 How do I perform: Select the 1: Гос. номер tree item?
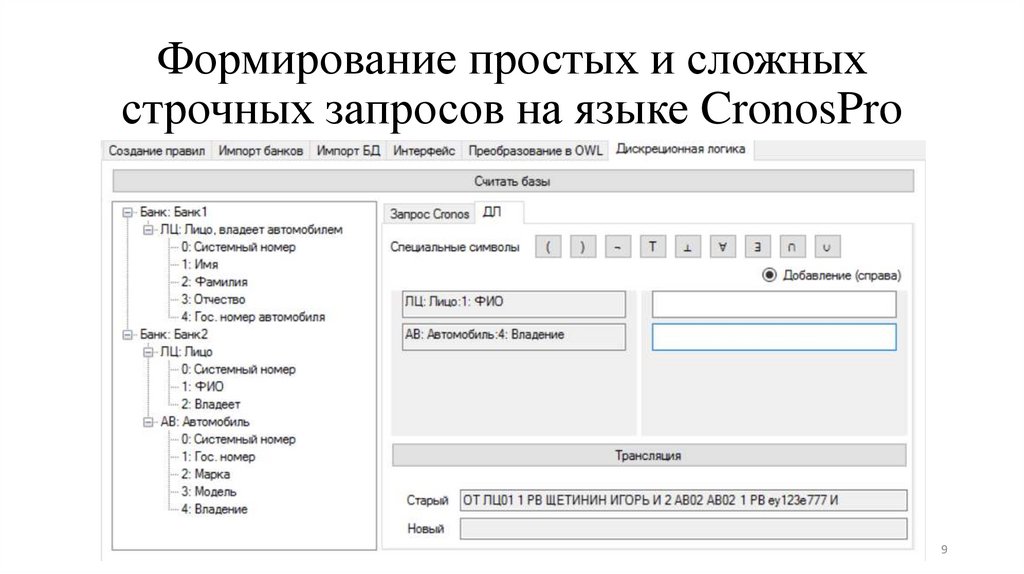pos(218,457)
